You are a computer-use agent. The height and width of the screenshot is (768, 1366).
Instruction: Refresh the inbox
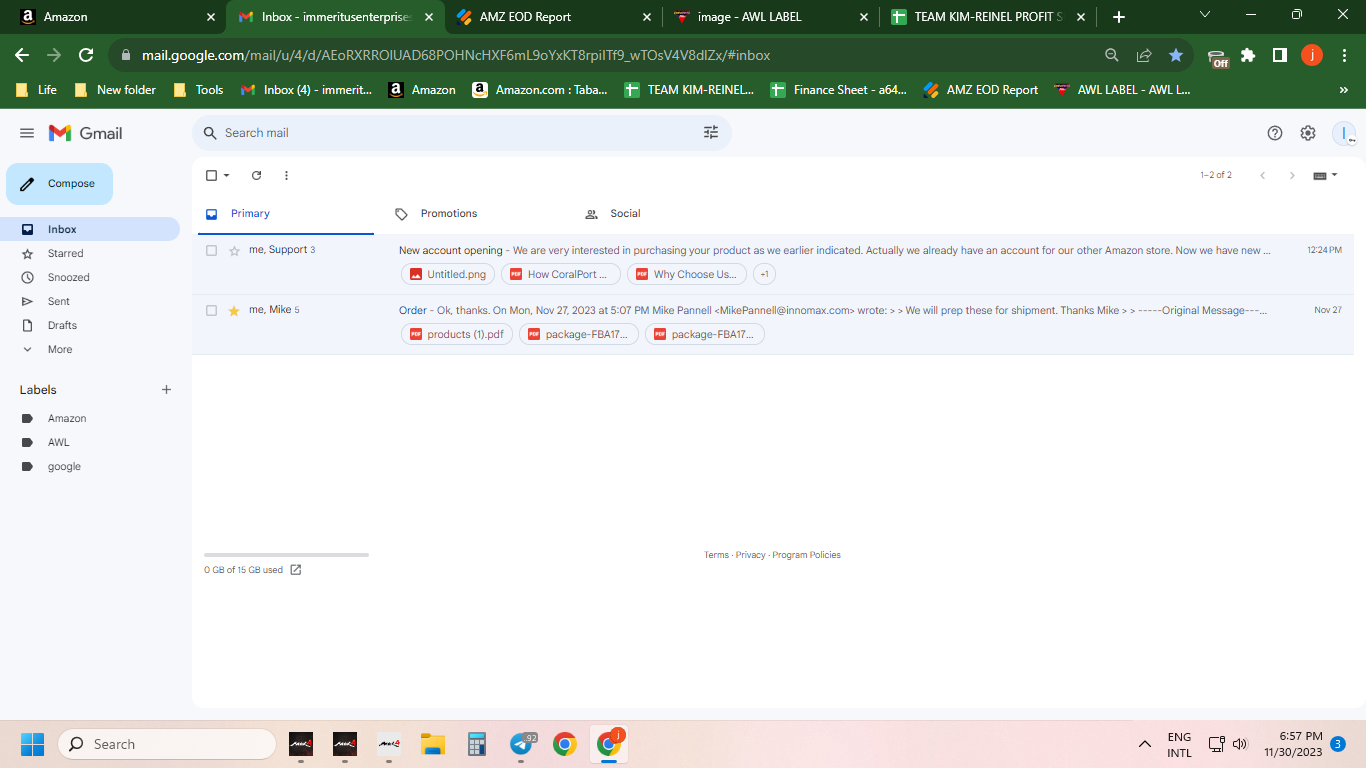click(256, 175)
